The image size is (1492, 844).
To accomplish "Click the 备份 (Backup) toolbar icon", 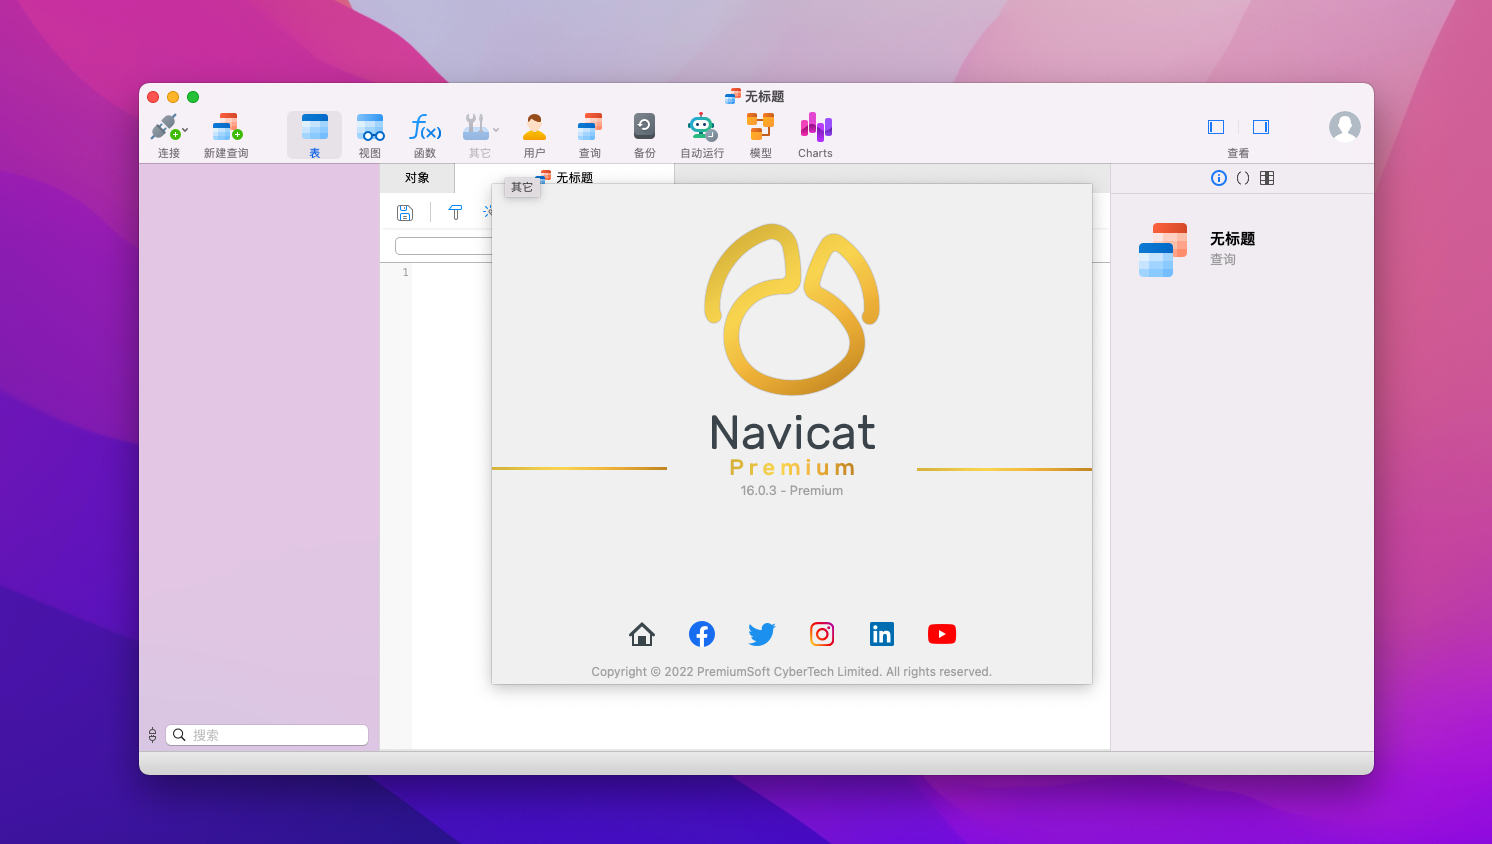I will click(x=644, y=129).
